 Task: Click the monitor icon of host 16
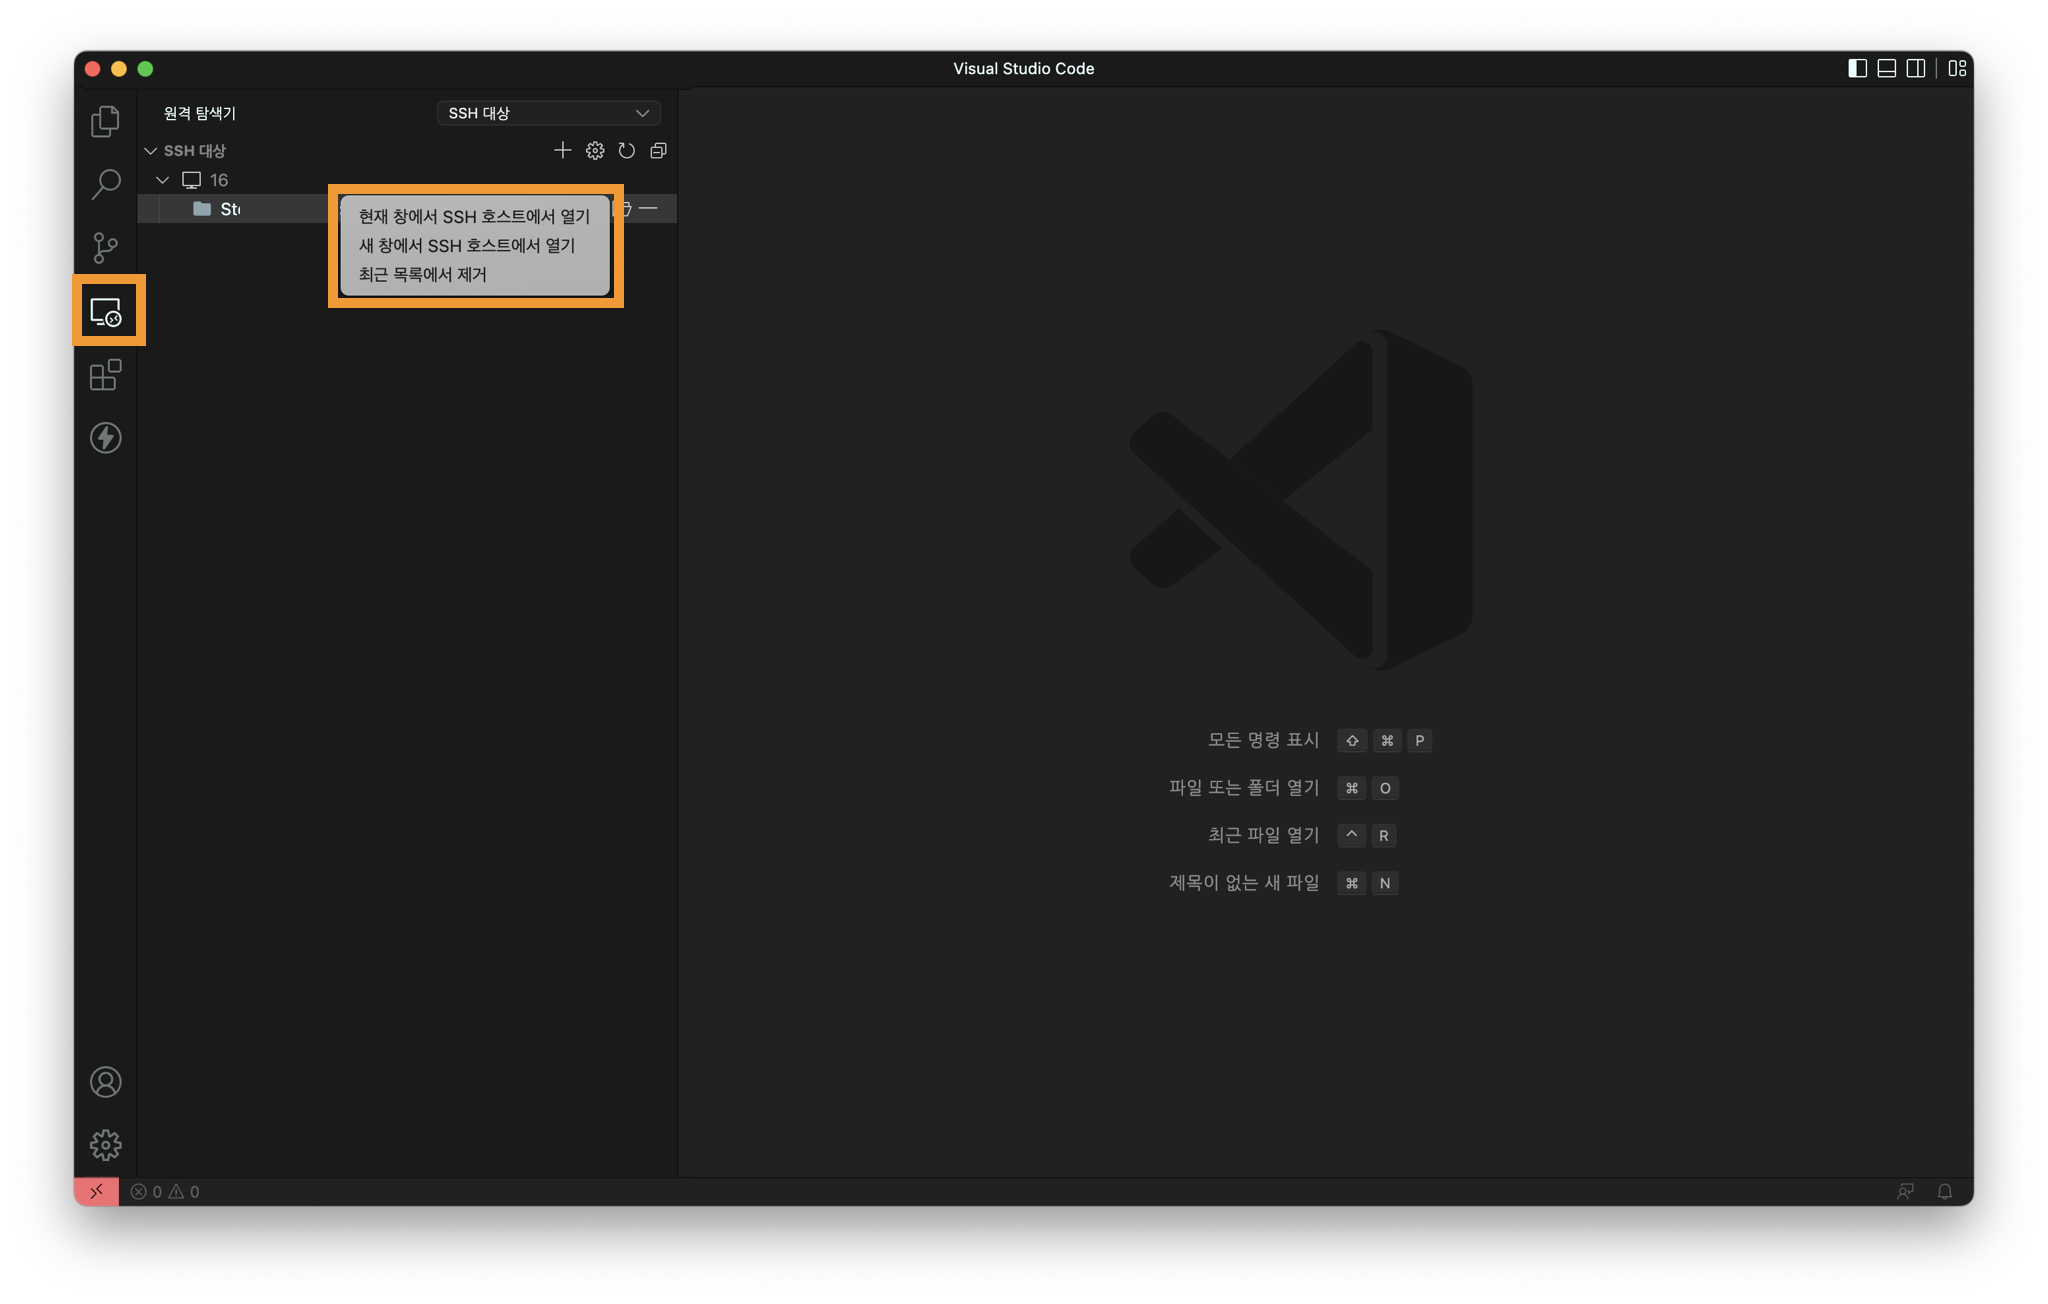tap(191, 180)
